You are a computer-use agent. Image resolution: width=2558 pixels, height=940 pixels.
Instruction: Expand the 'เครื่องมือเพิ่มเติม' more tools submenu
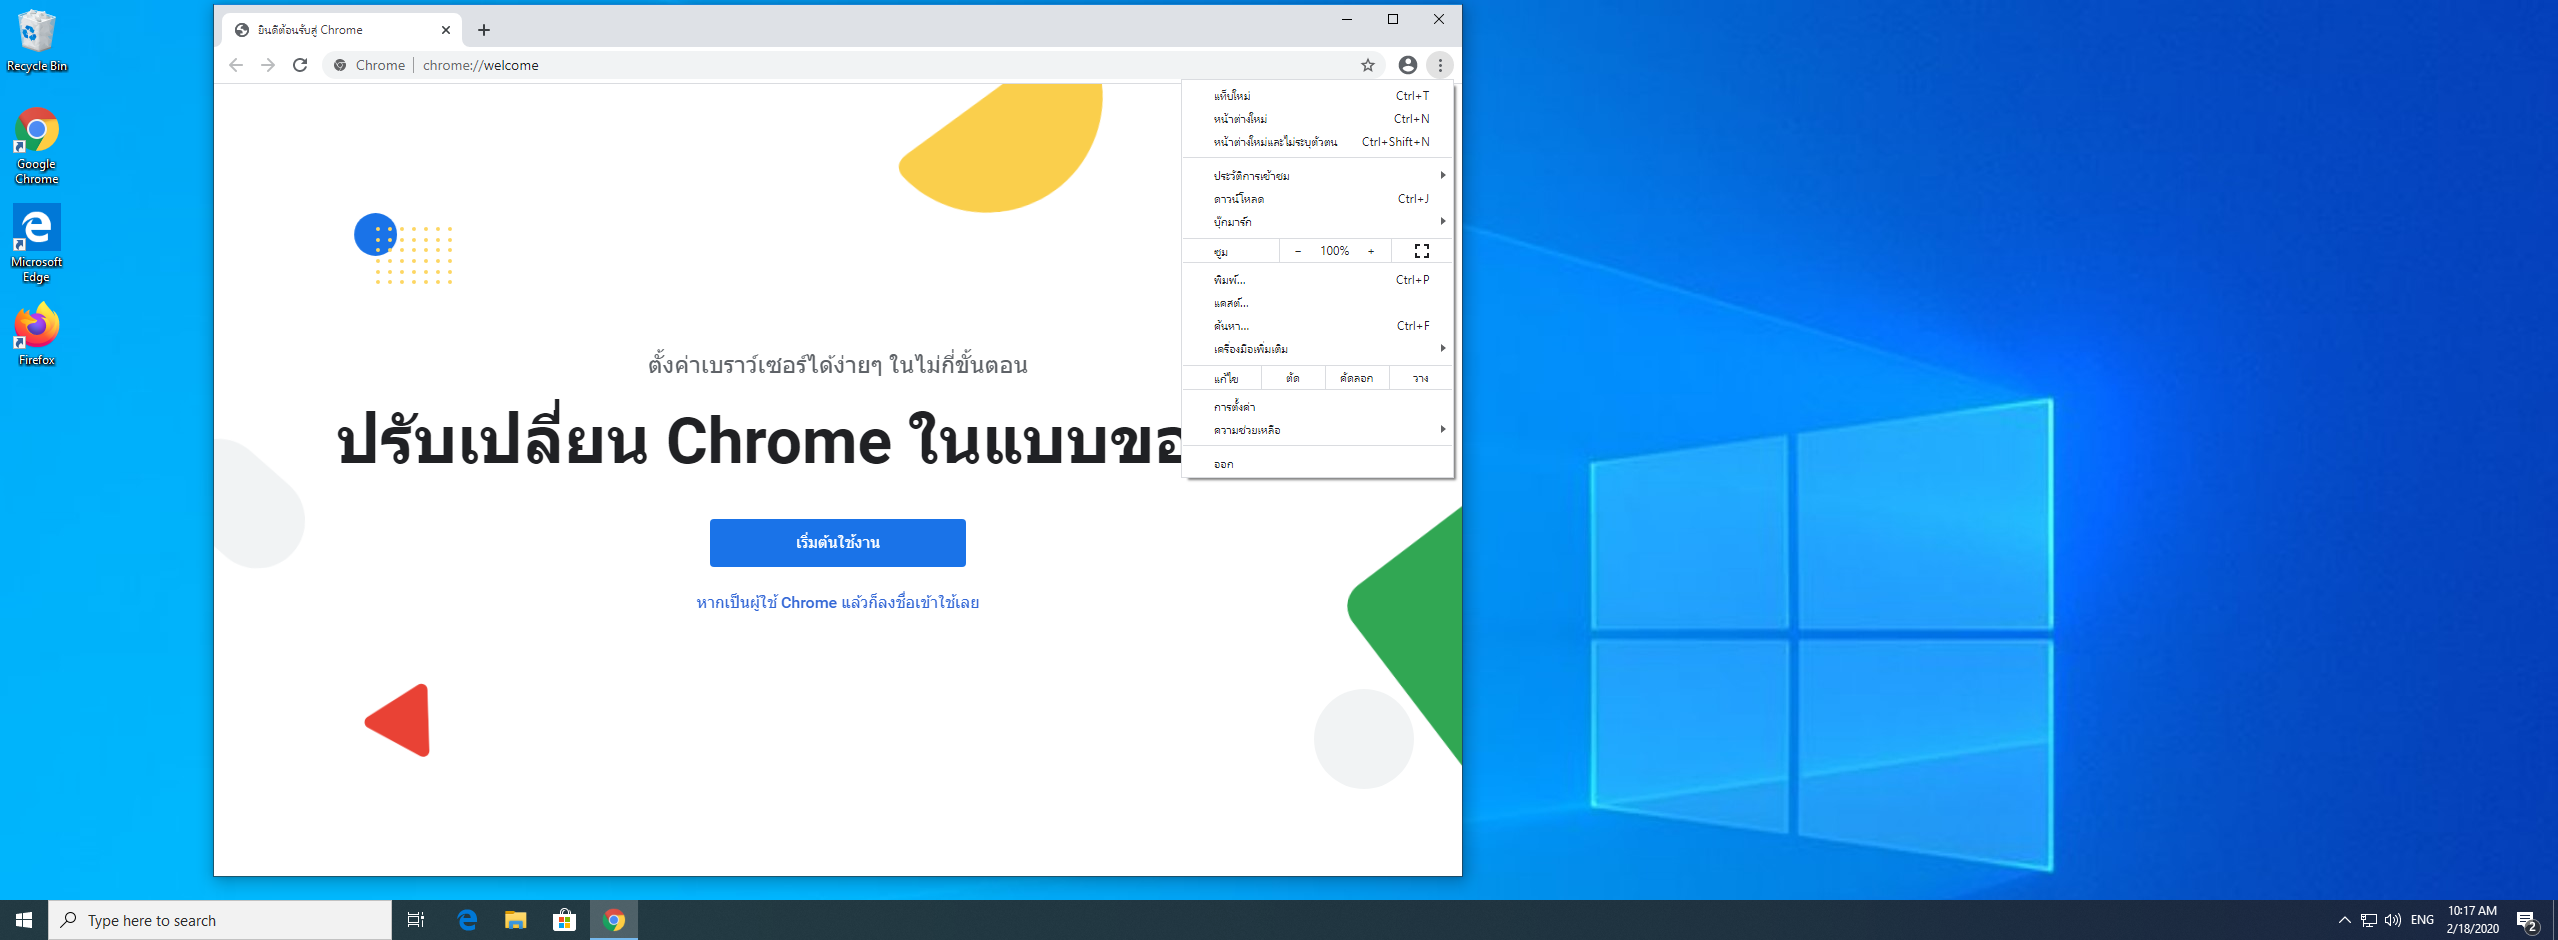1317,349
